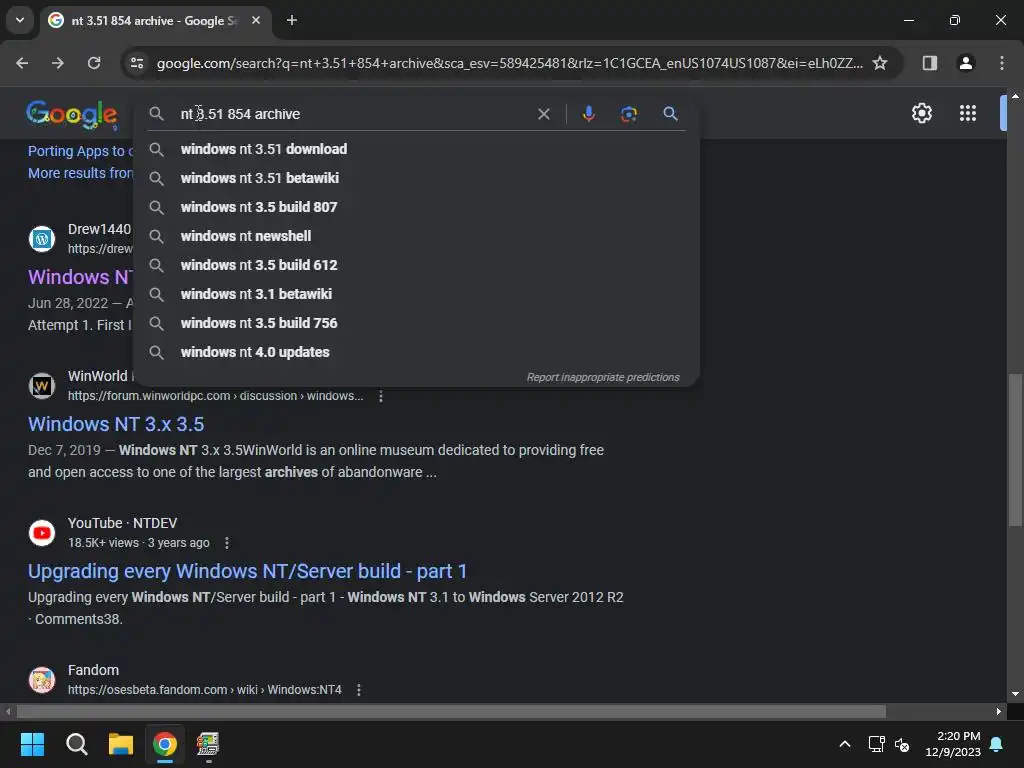This screenshot has height=768, width=1024.
Task: Open the Chrome three-dot menu
Action: click(x=1001, y=63)
